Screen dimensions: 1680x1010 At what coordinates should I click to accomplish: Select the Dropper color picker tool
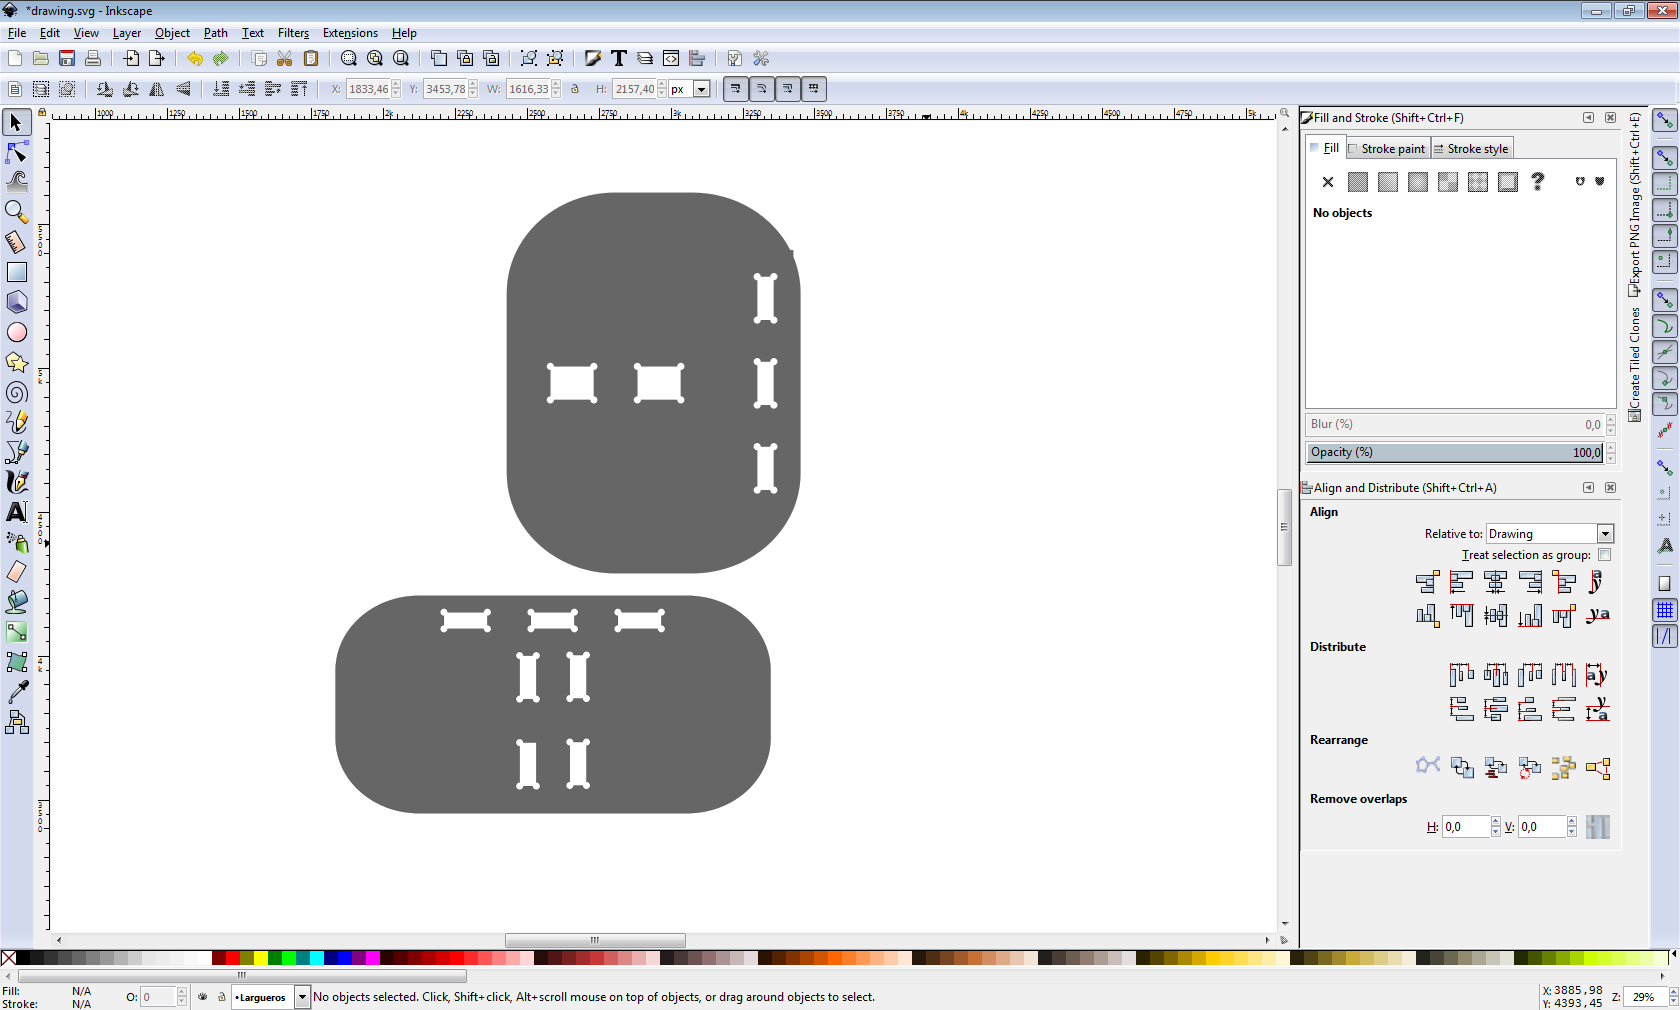[x=17, y=692]
